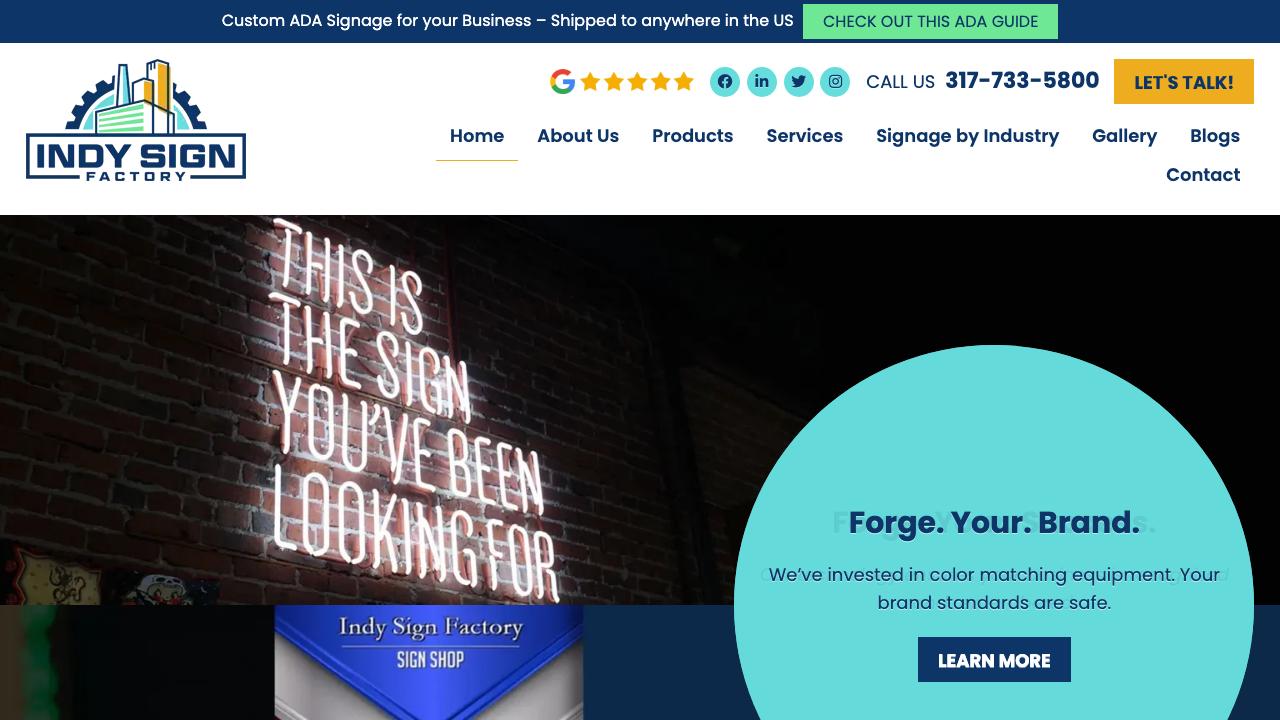1280x720 pixels.
Task: Click the LET'S TALK! button
Action: tap(1184, 82)
